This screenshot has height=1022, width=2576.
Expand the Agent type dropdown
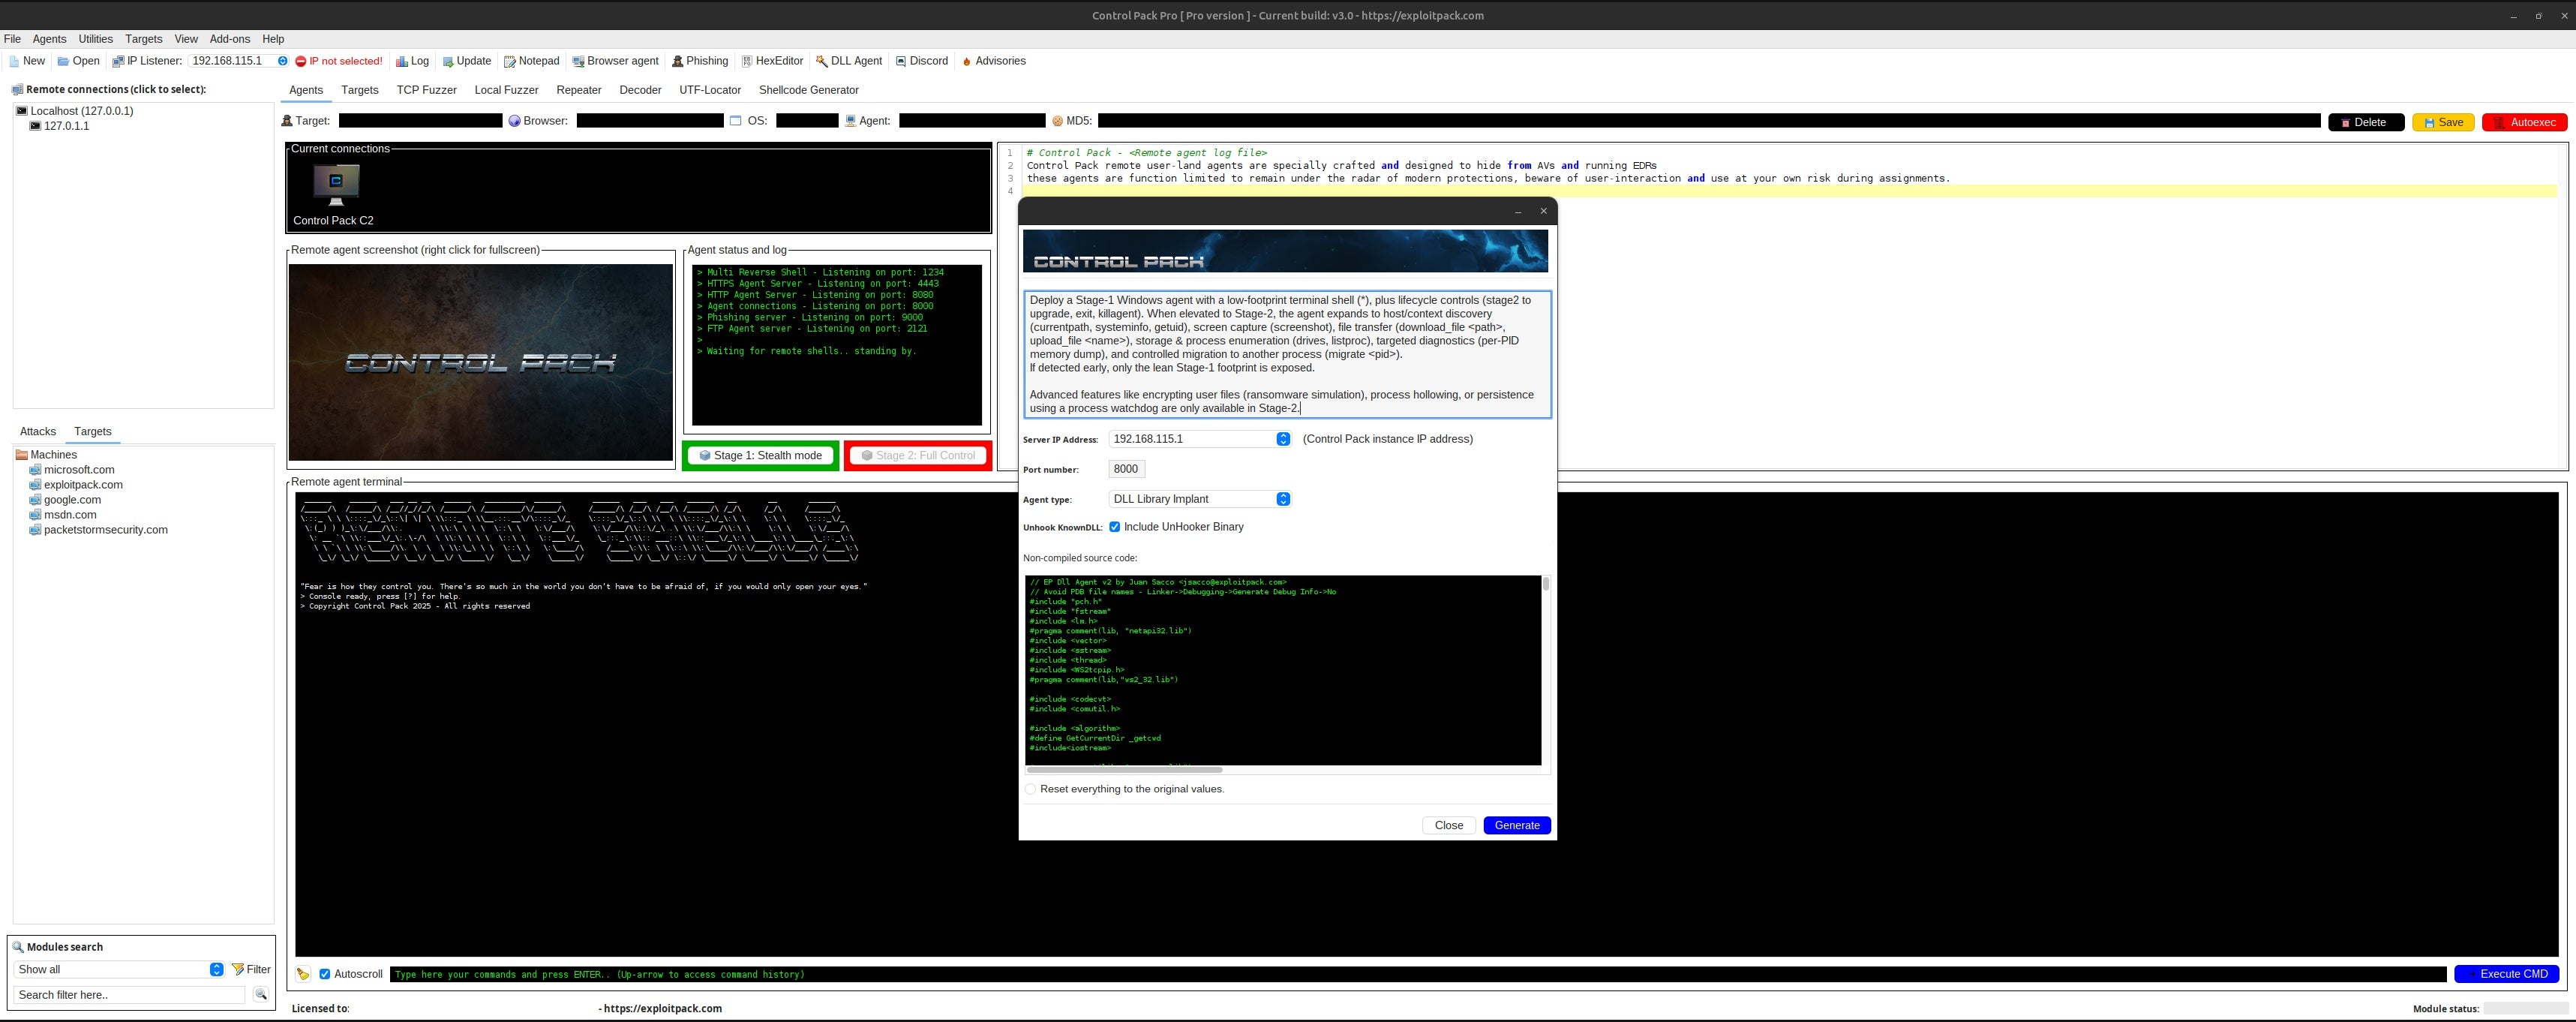click(1283, 499)
